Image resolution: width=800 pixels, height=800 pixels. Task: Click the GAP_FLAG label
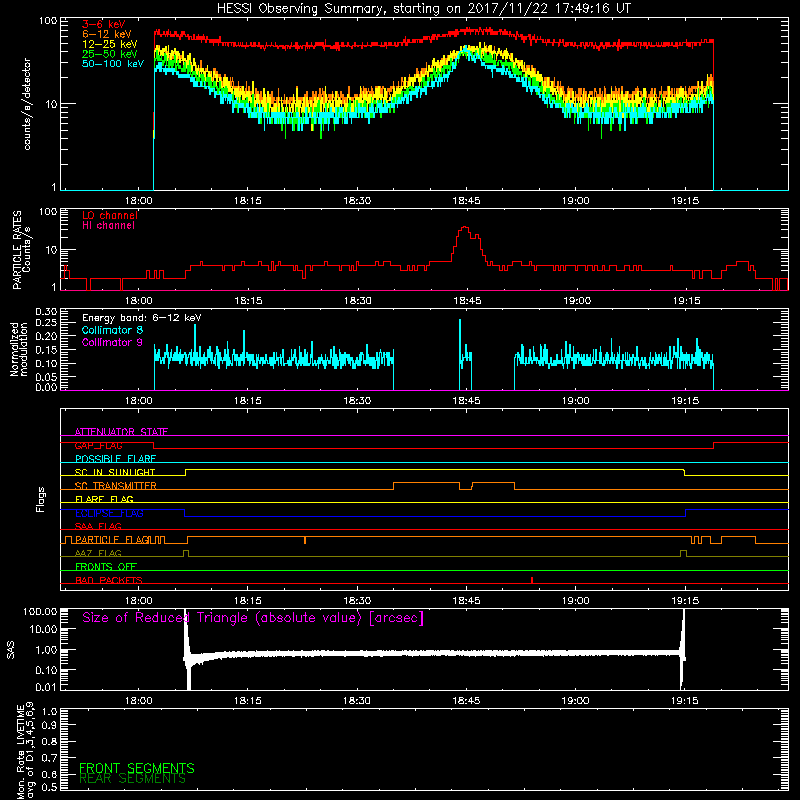pyautogui.click(x=98, y=445)
